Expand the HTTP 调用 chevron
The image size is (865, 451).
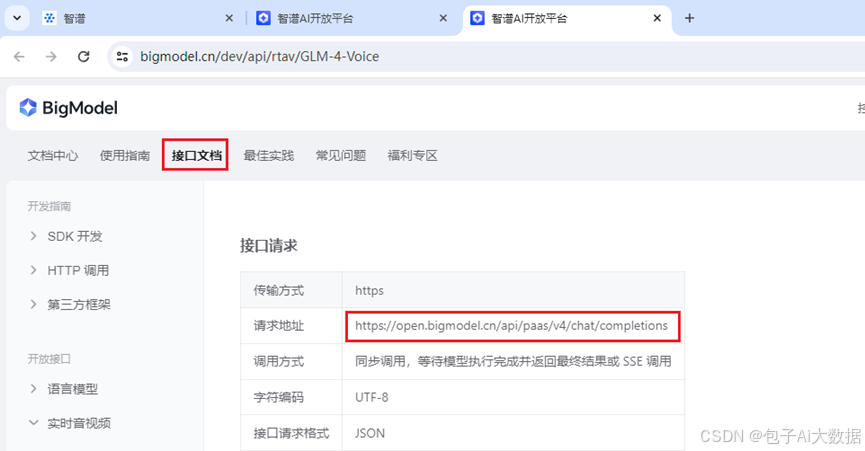pos(33,270)
